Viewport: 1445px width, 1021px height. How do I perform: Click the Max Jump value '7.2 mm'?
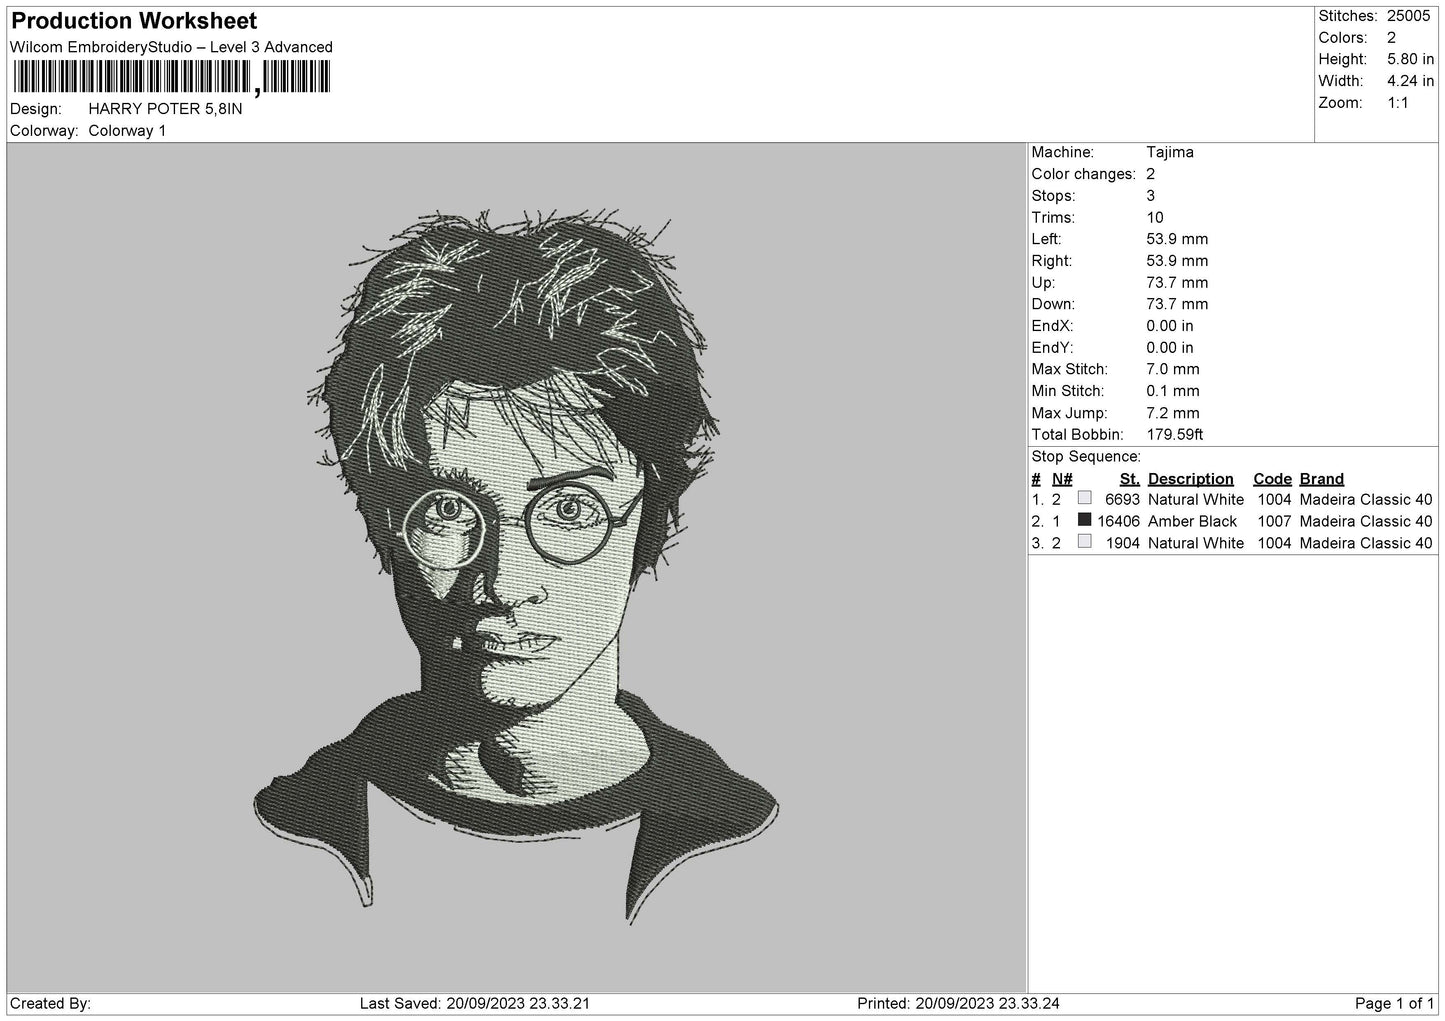coord(1173,413)
